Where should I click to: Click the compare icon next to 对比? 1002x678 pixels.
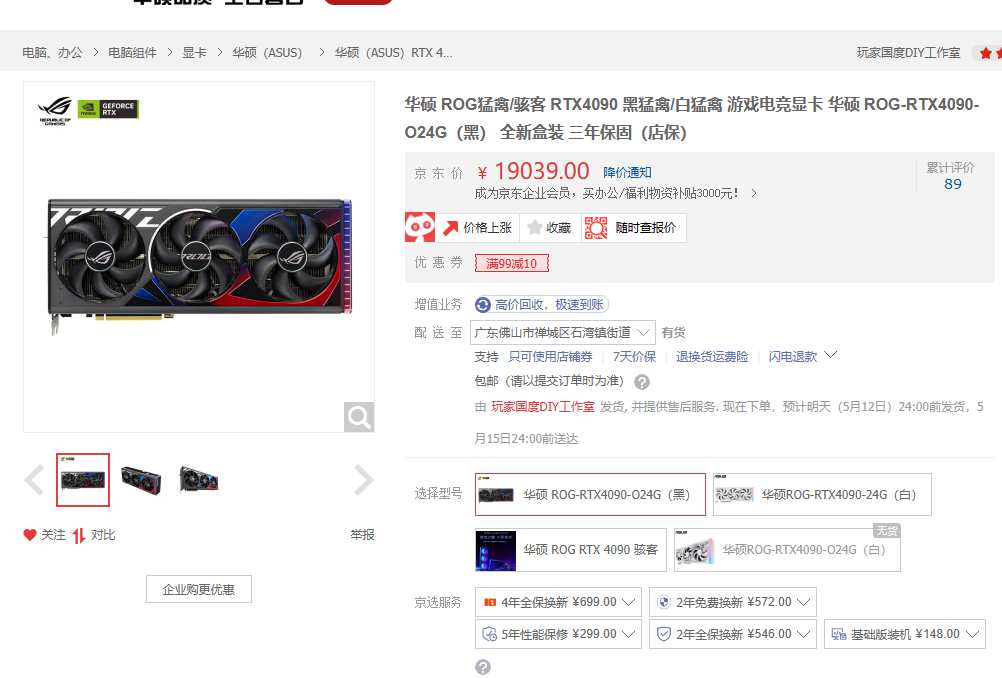coord(79,535)
